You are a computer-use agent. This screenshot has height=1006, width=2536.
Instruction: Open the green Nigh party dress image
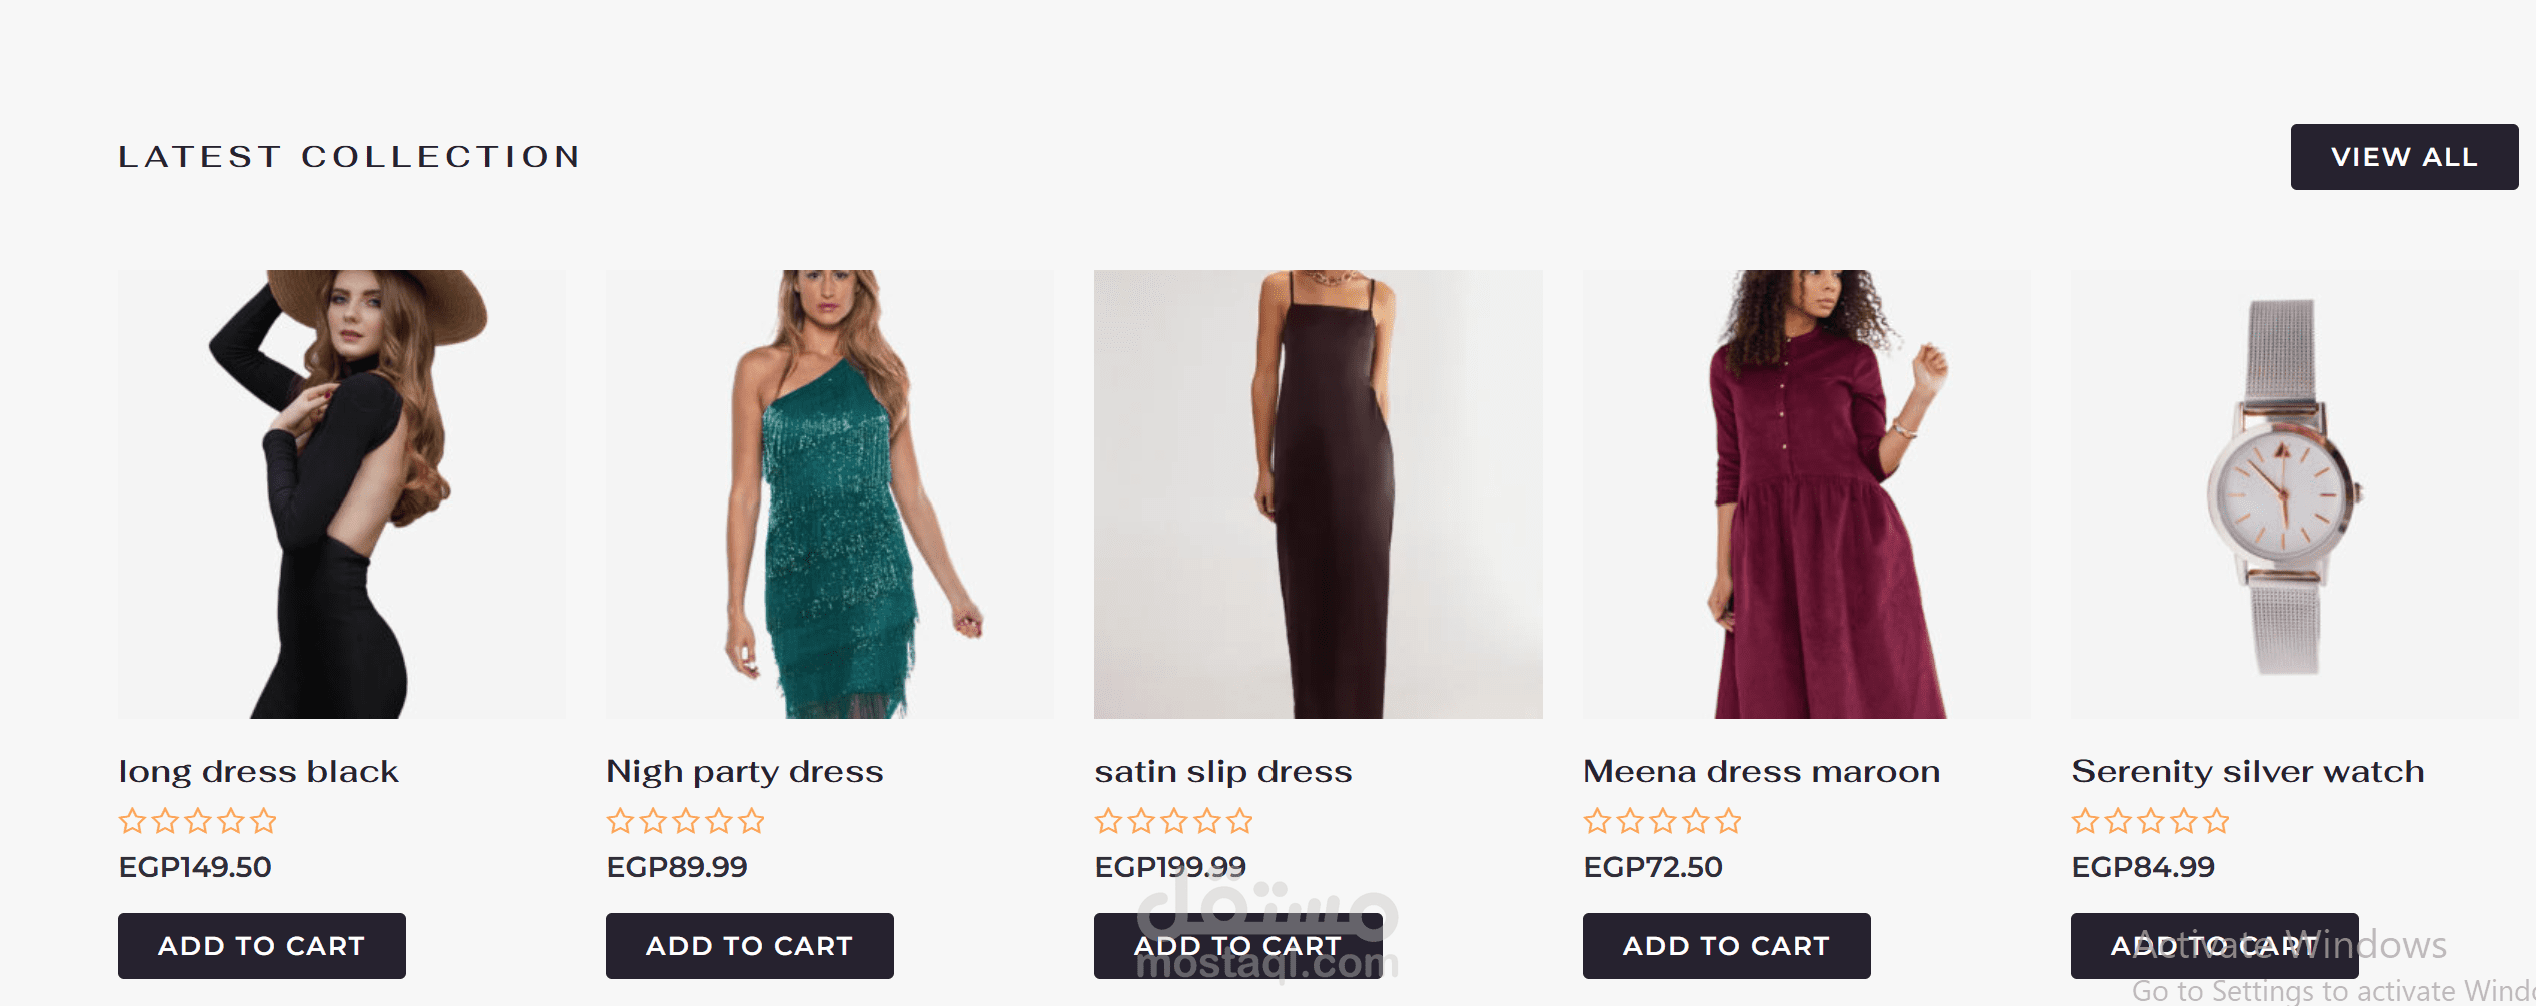pos(830,494)
